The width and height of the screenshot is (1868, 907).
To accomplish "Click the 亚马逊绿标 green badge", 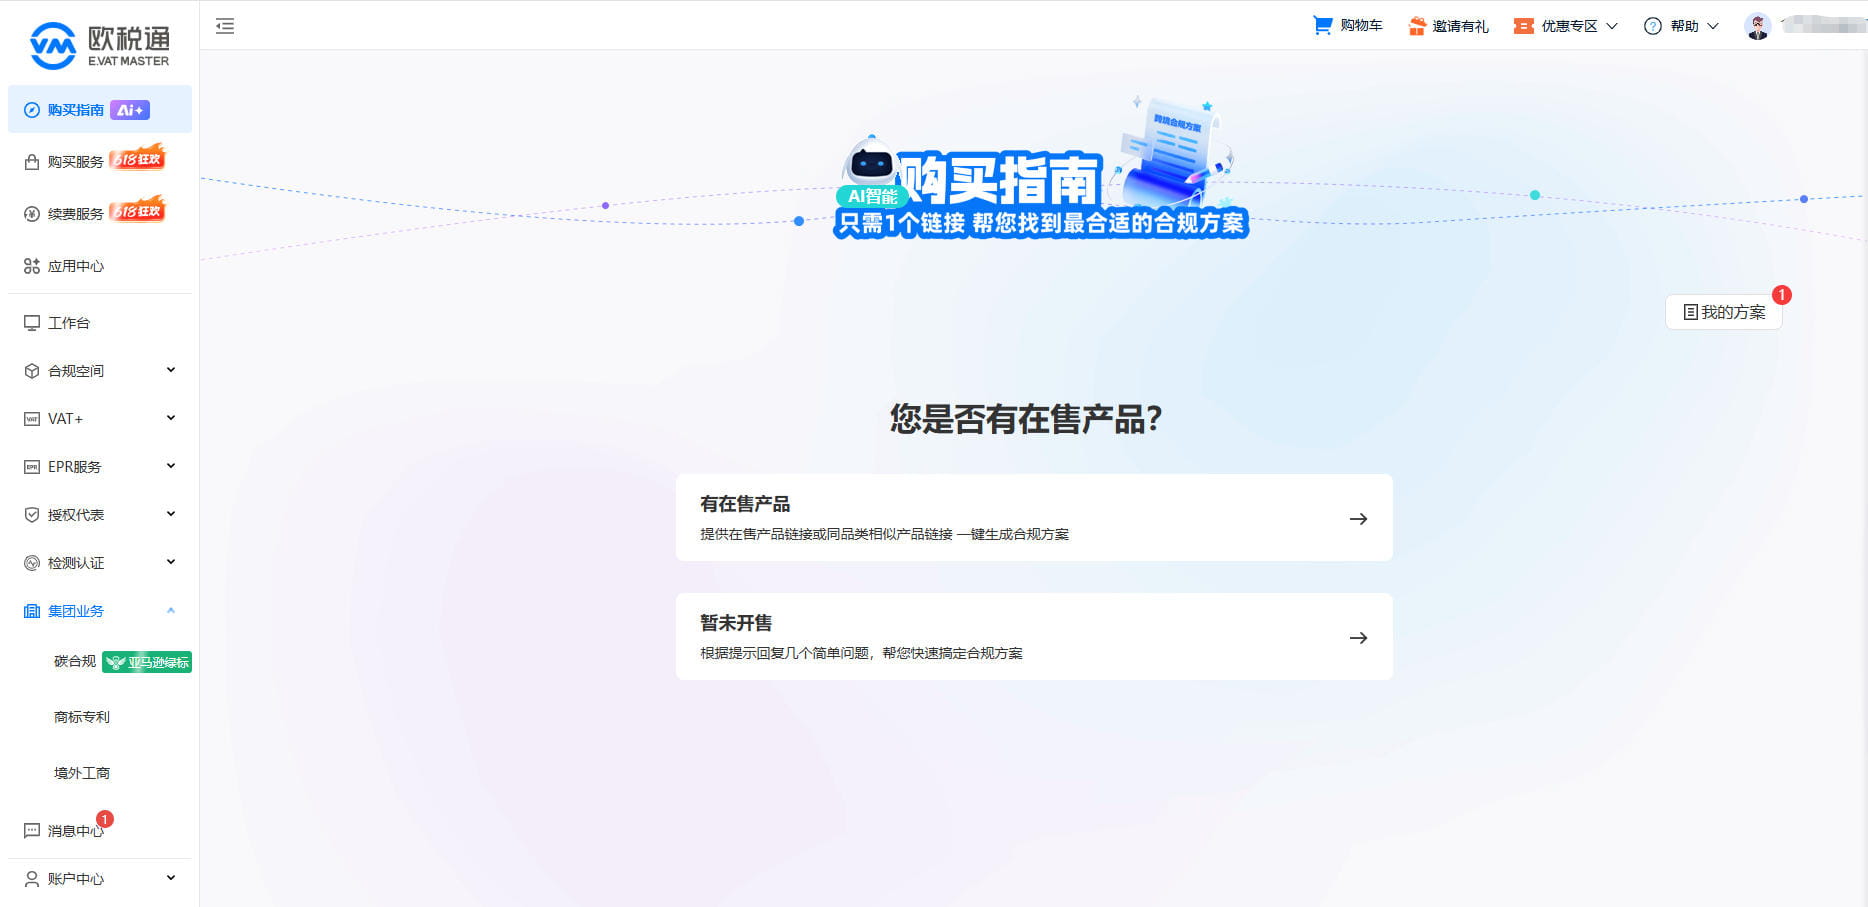I will coord(147,662).
